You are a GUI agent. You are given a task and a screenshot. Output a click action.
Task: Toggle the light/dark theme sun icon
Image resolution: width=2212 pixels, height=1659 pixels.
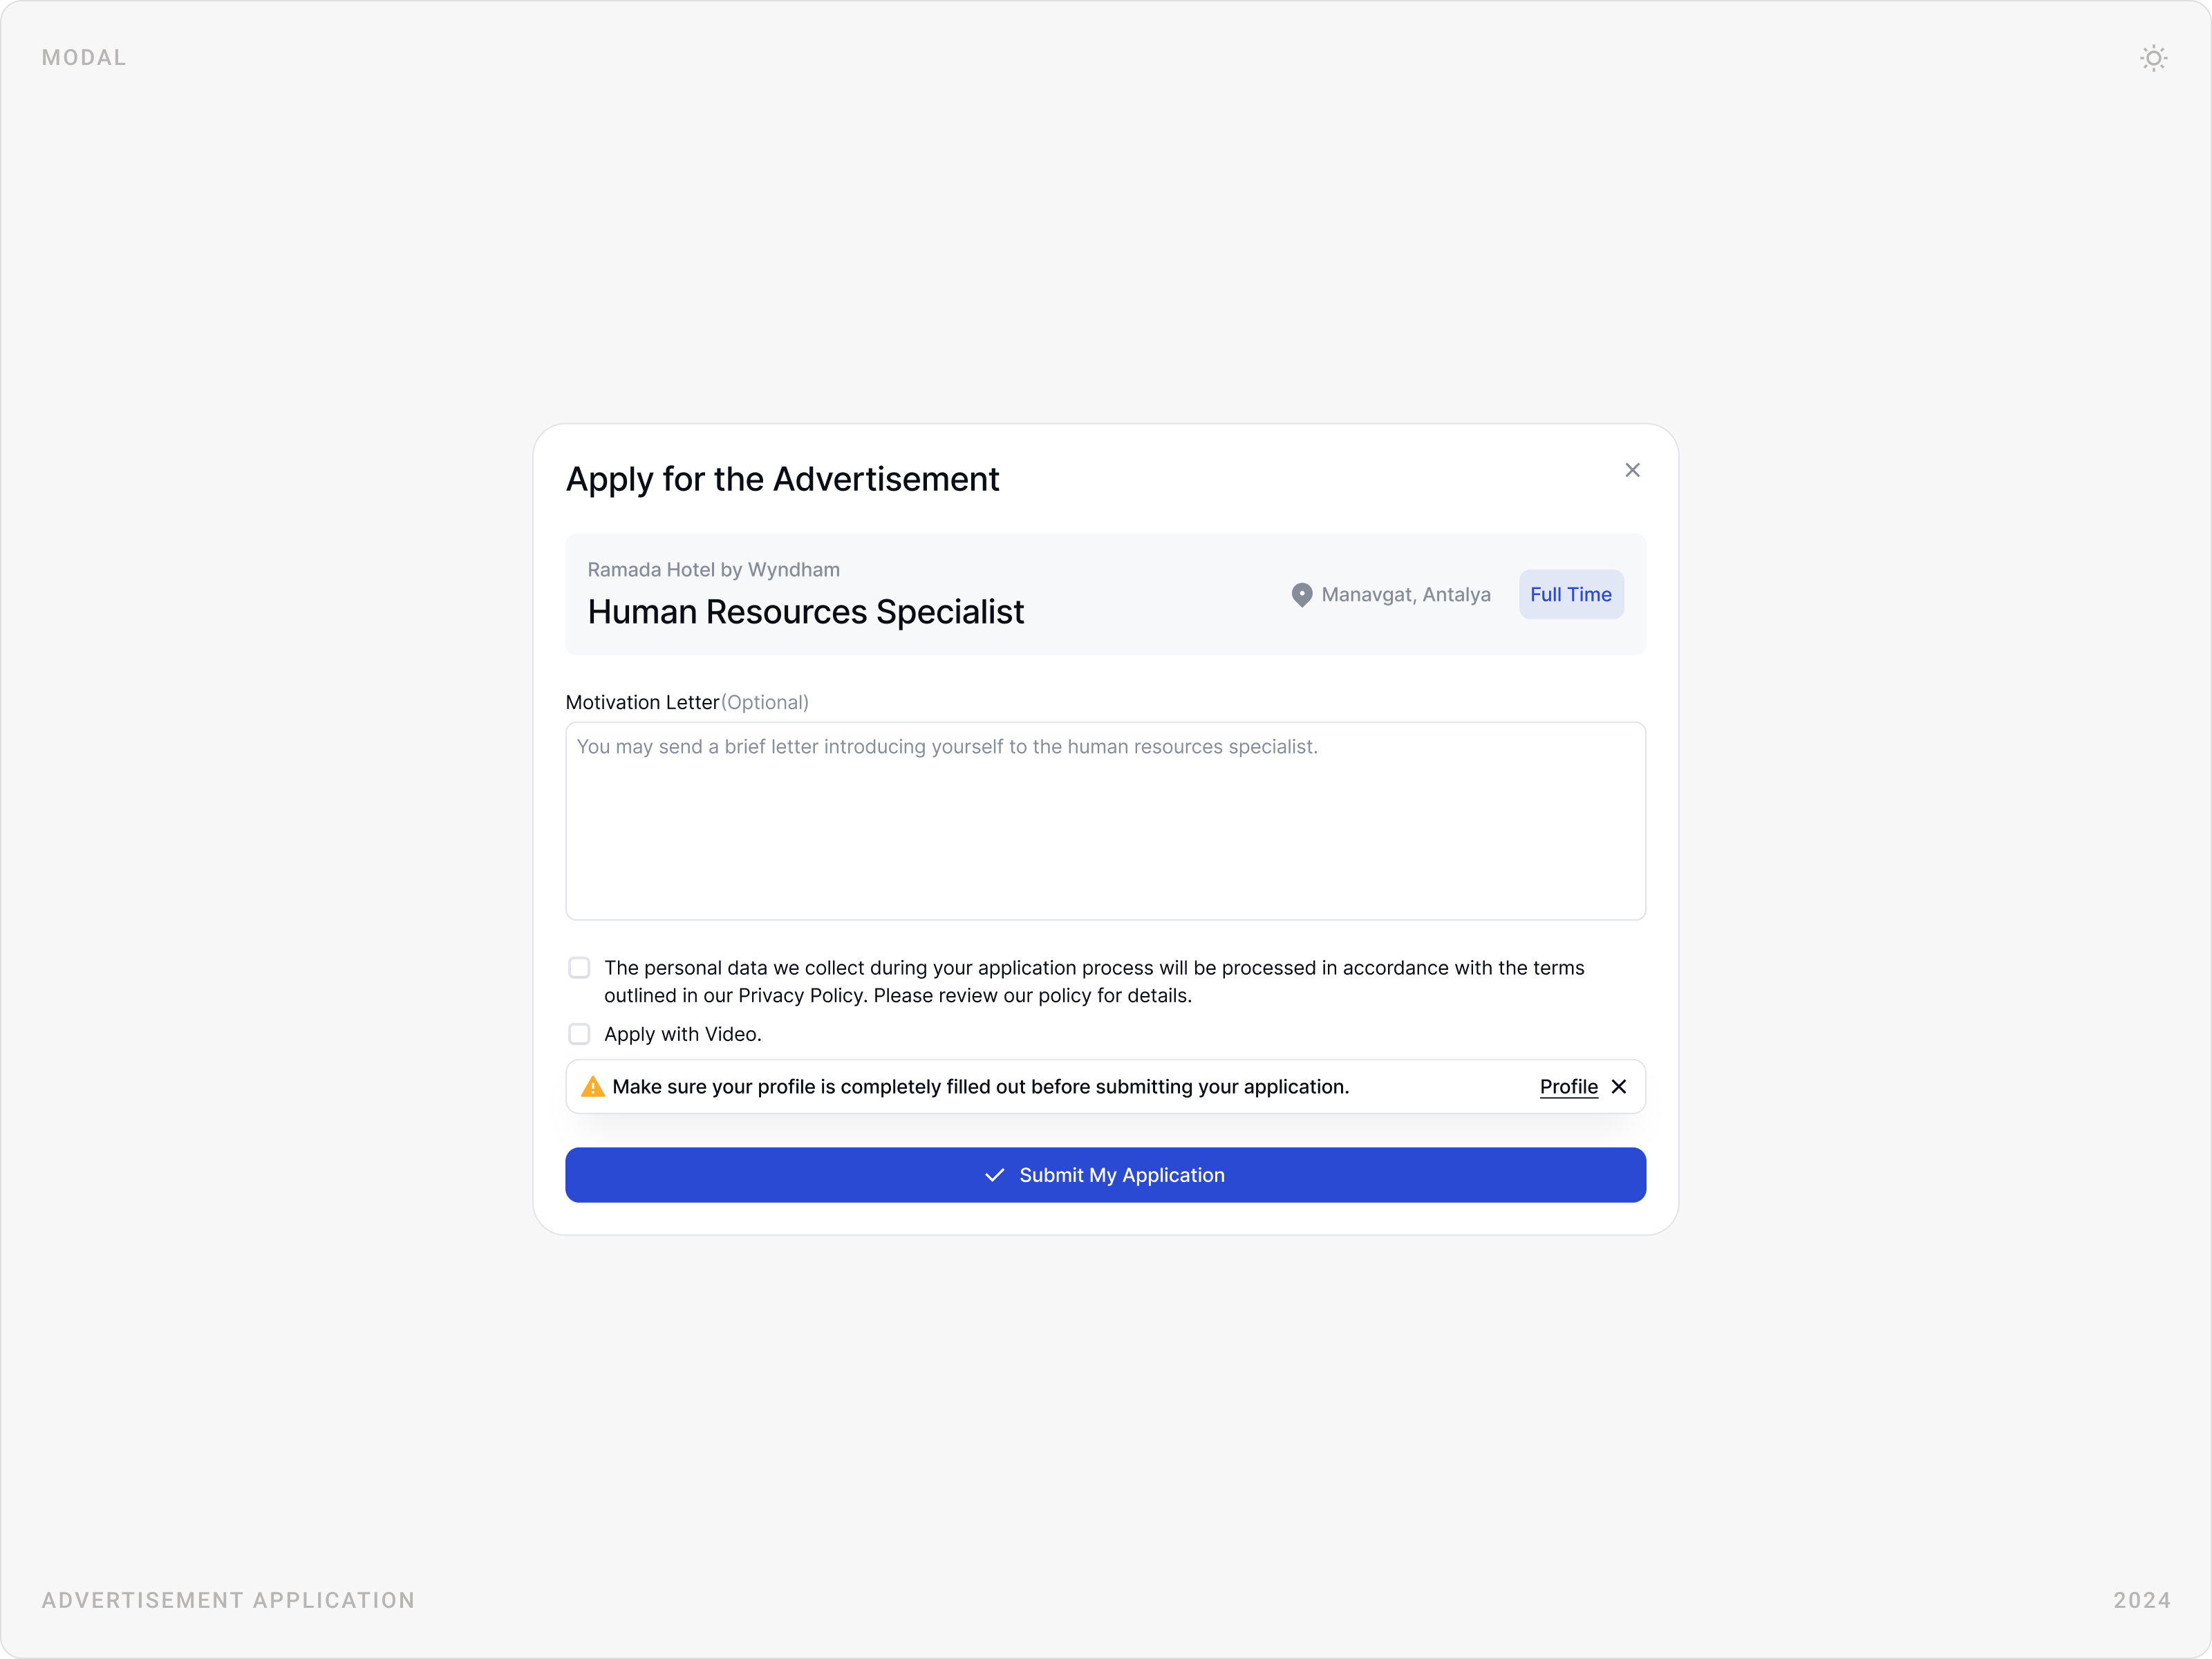(x=2154, y=57)
